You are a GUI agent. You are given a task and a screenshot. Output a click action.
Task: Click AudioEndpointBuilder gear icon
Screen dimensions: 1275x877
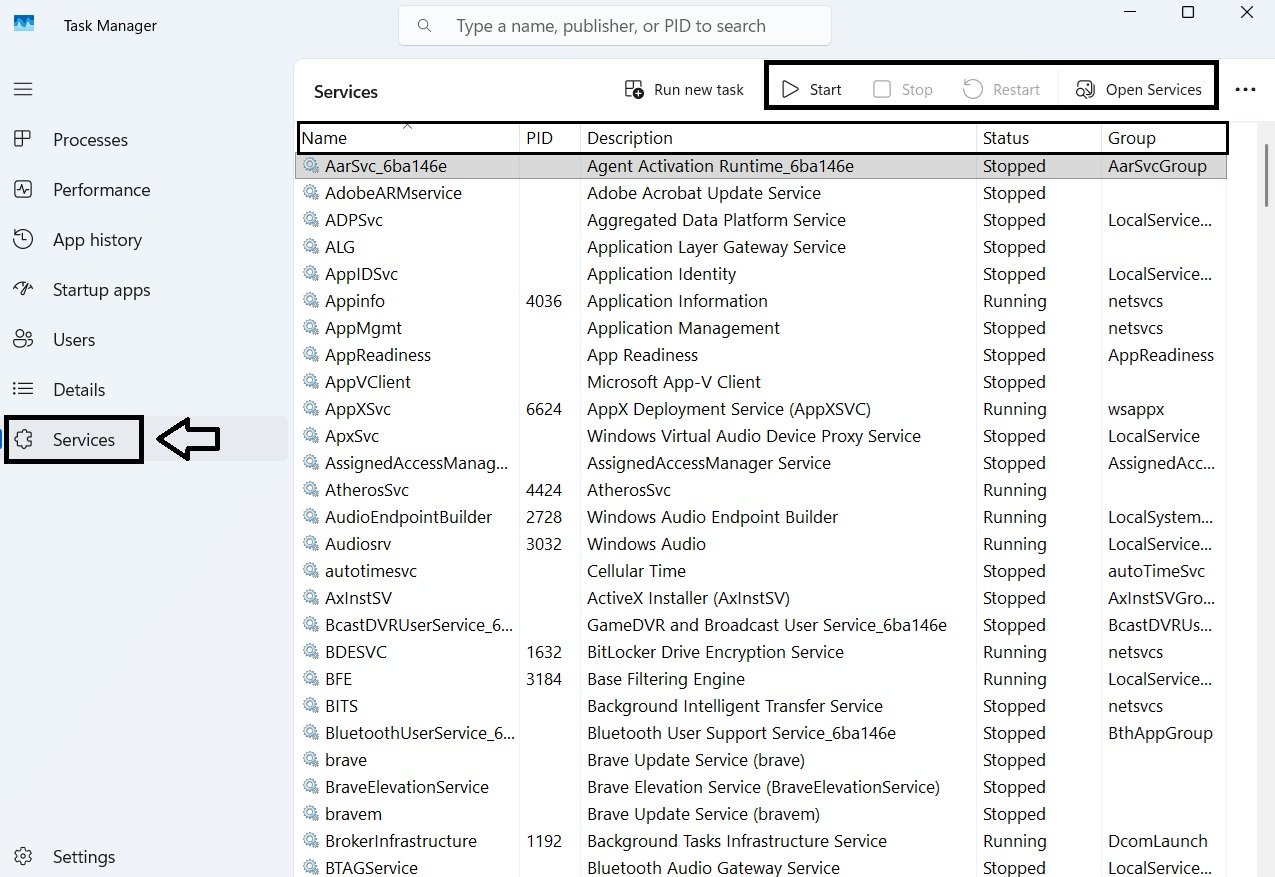pyautogui.click(x=311, y=517)
